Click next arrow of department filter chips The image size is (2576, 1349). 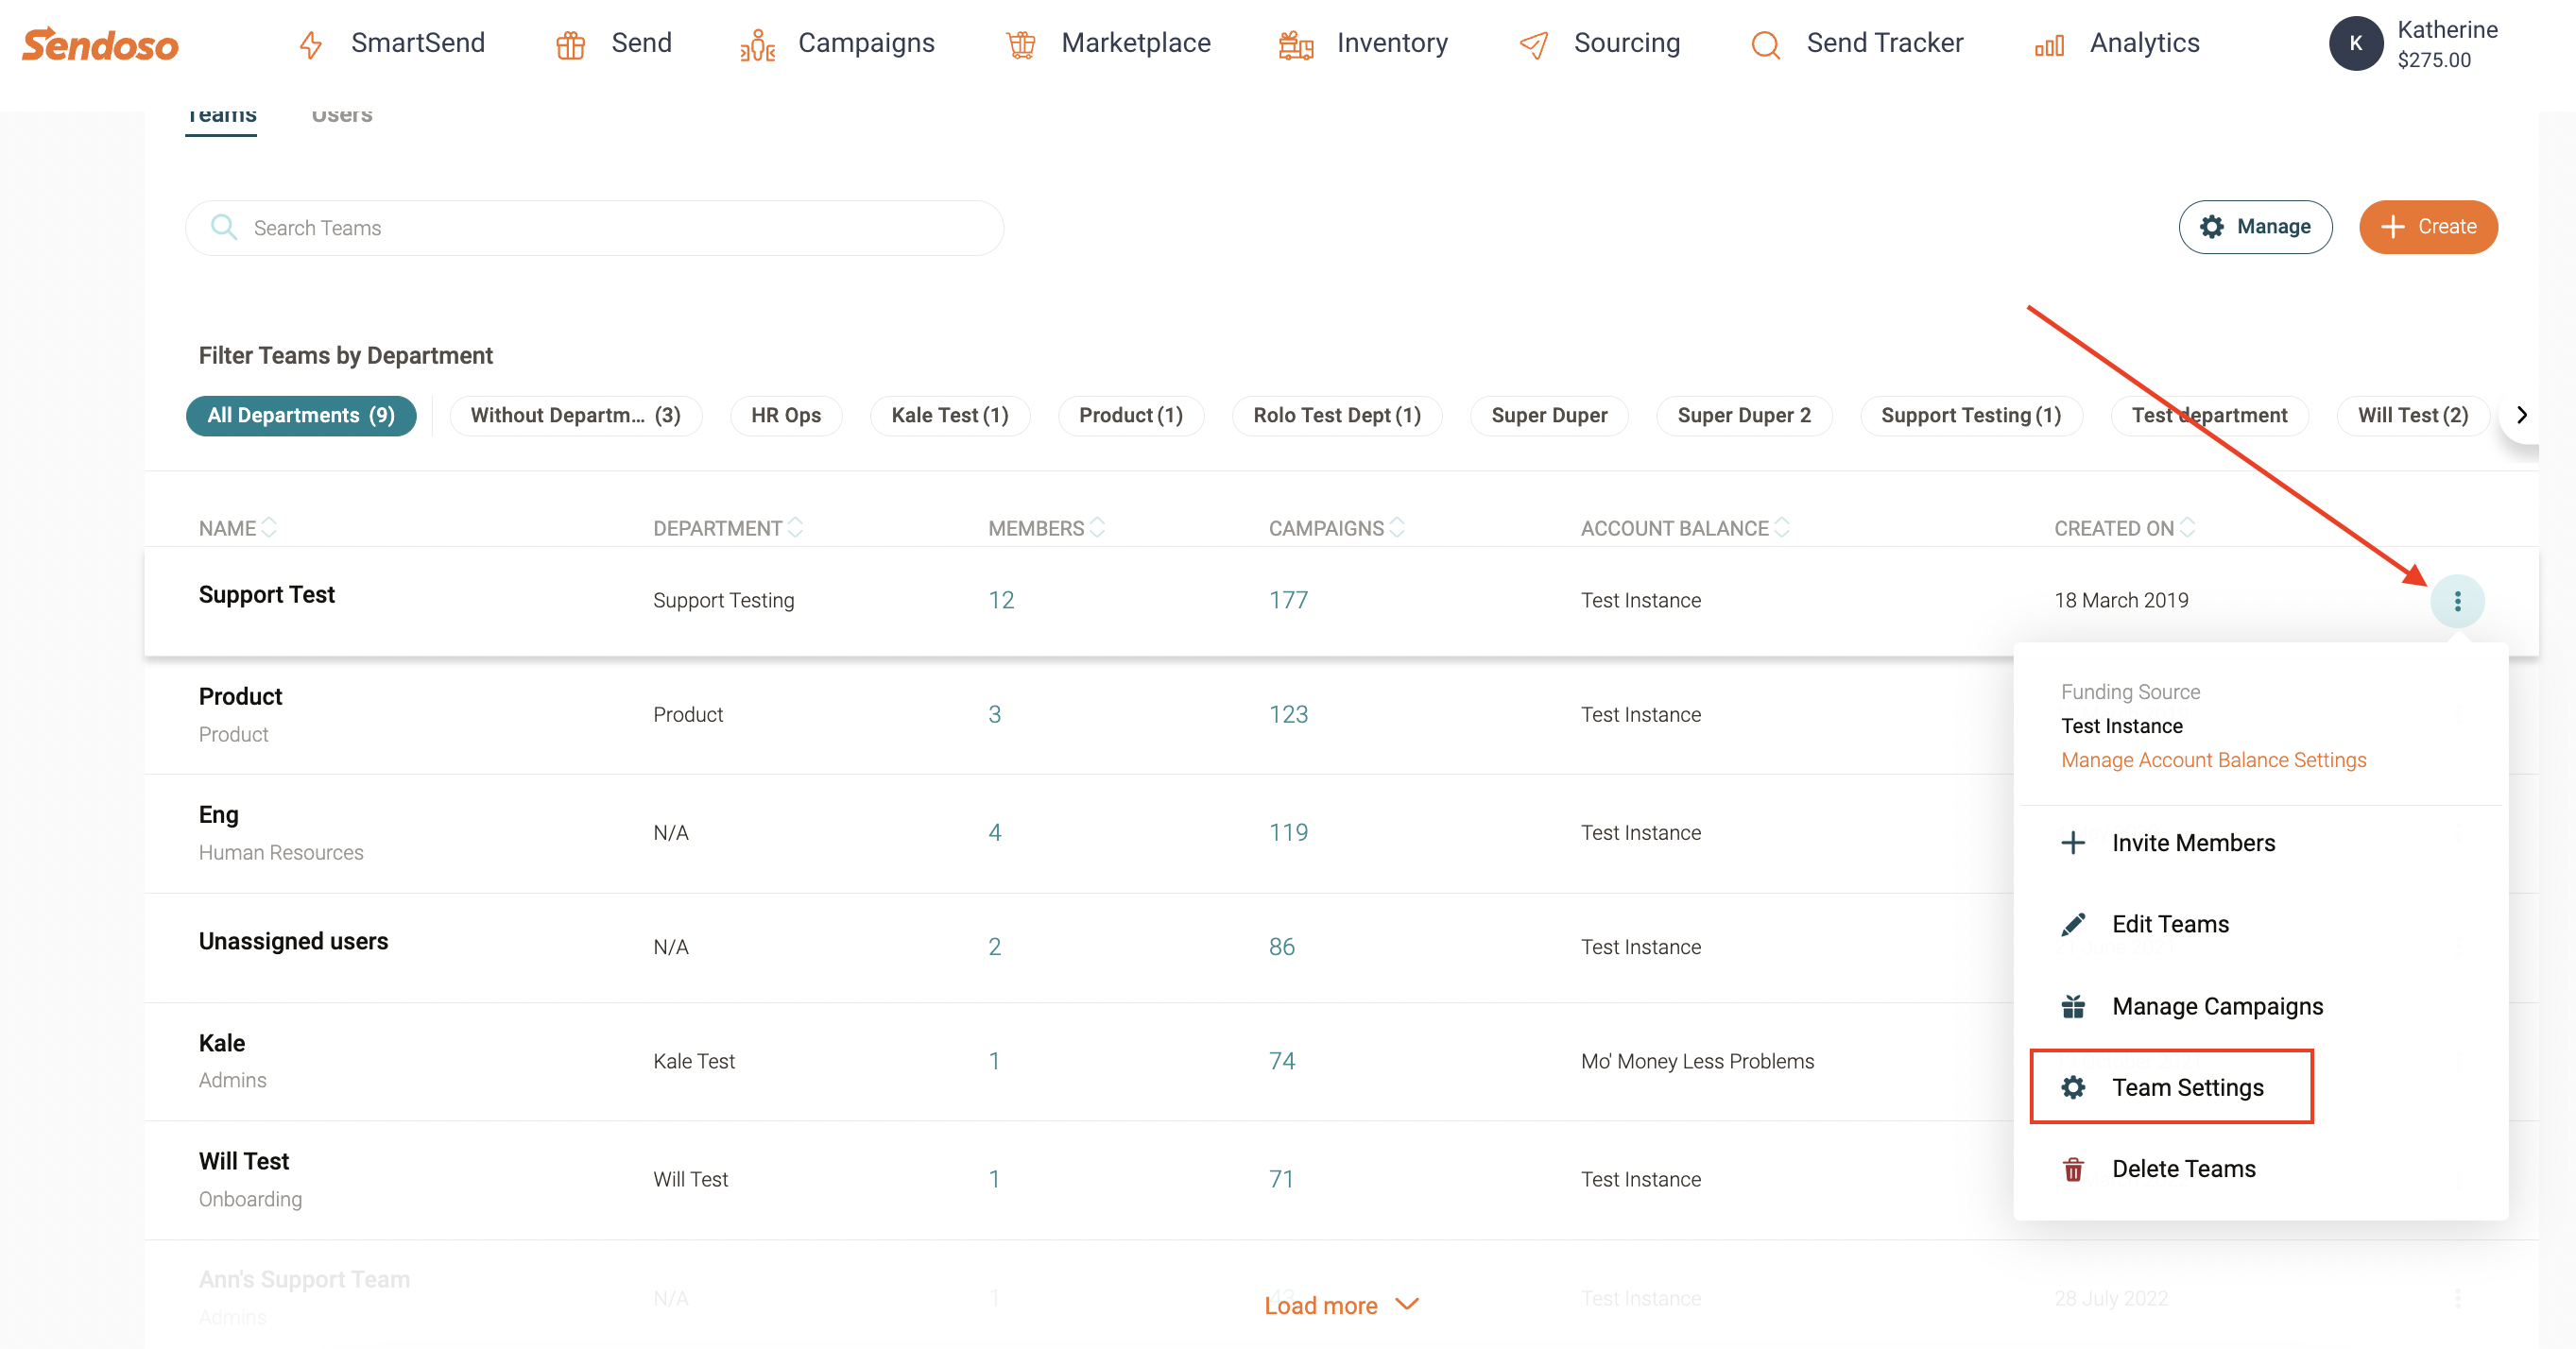tap(2521, 415)
